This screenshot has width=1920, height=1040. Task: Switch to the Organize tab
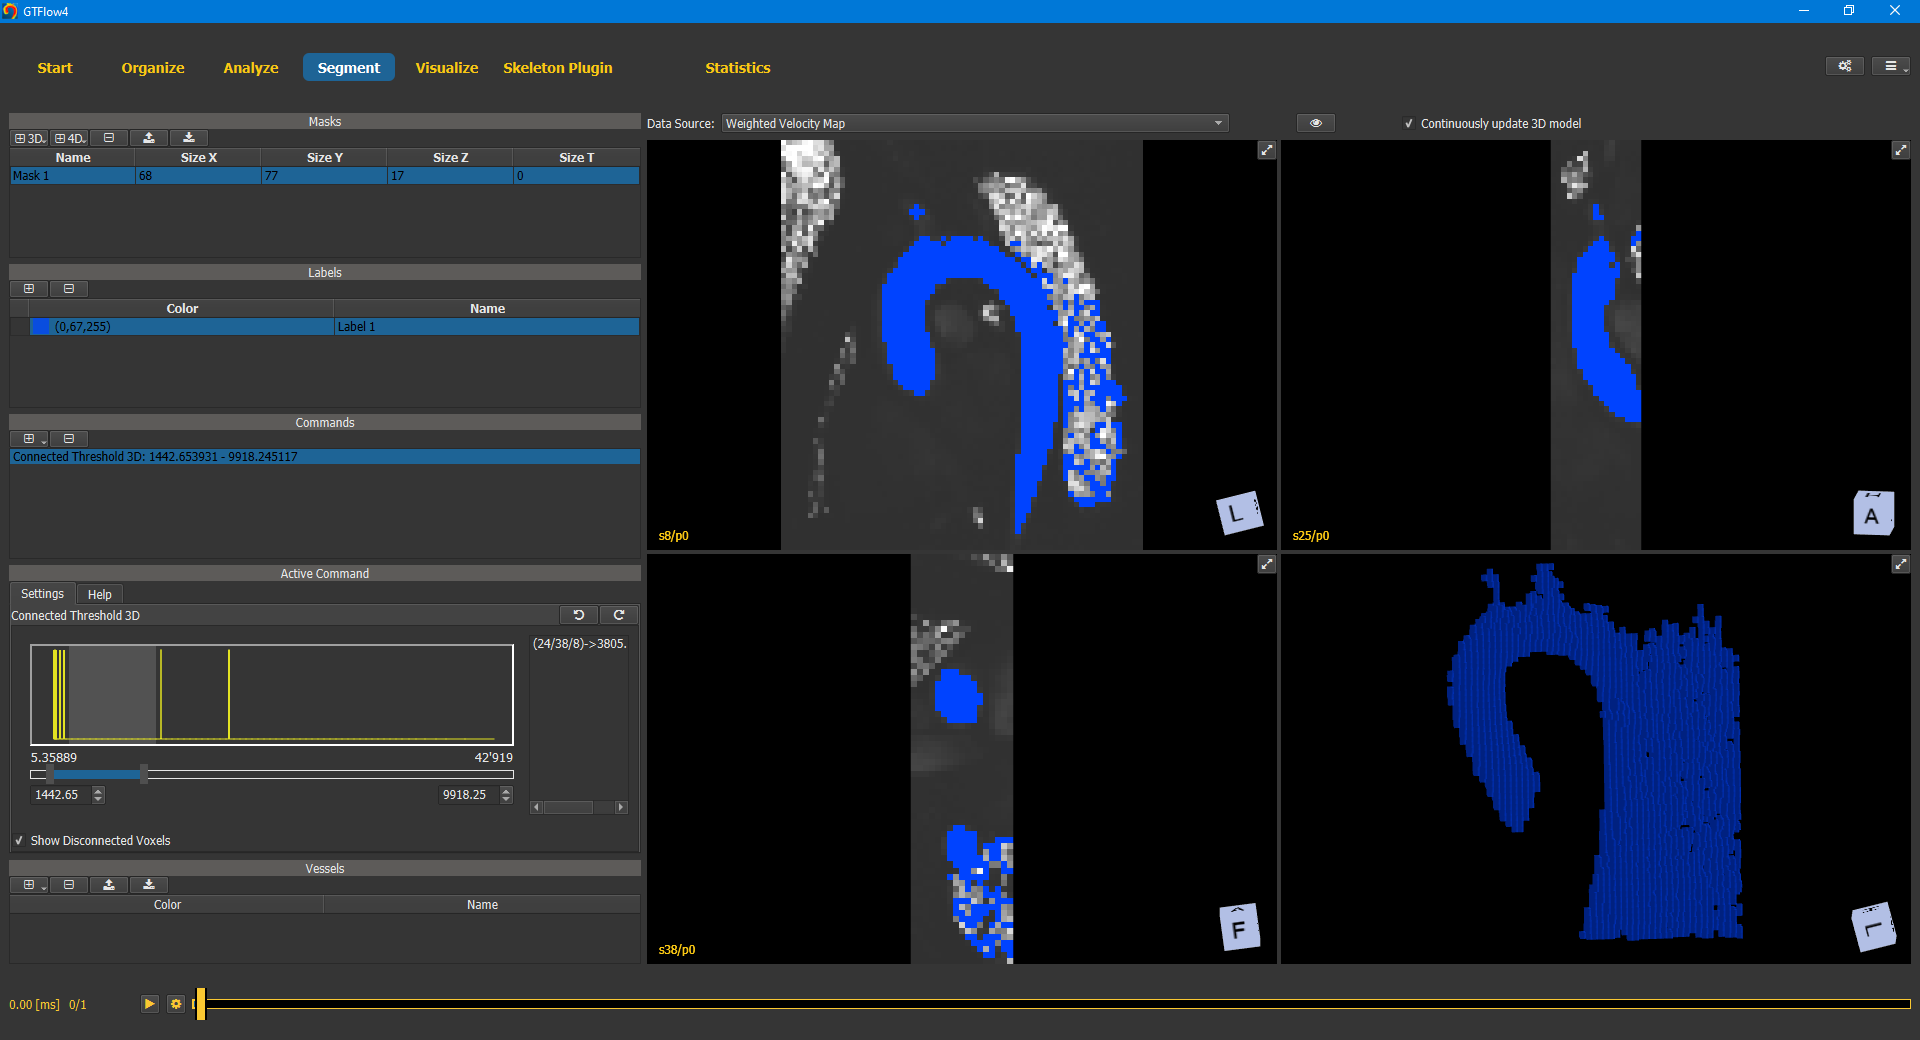[x=153, y=68]
